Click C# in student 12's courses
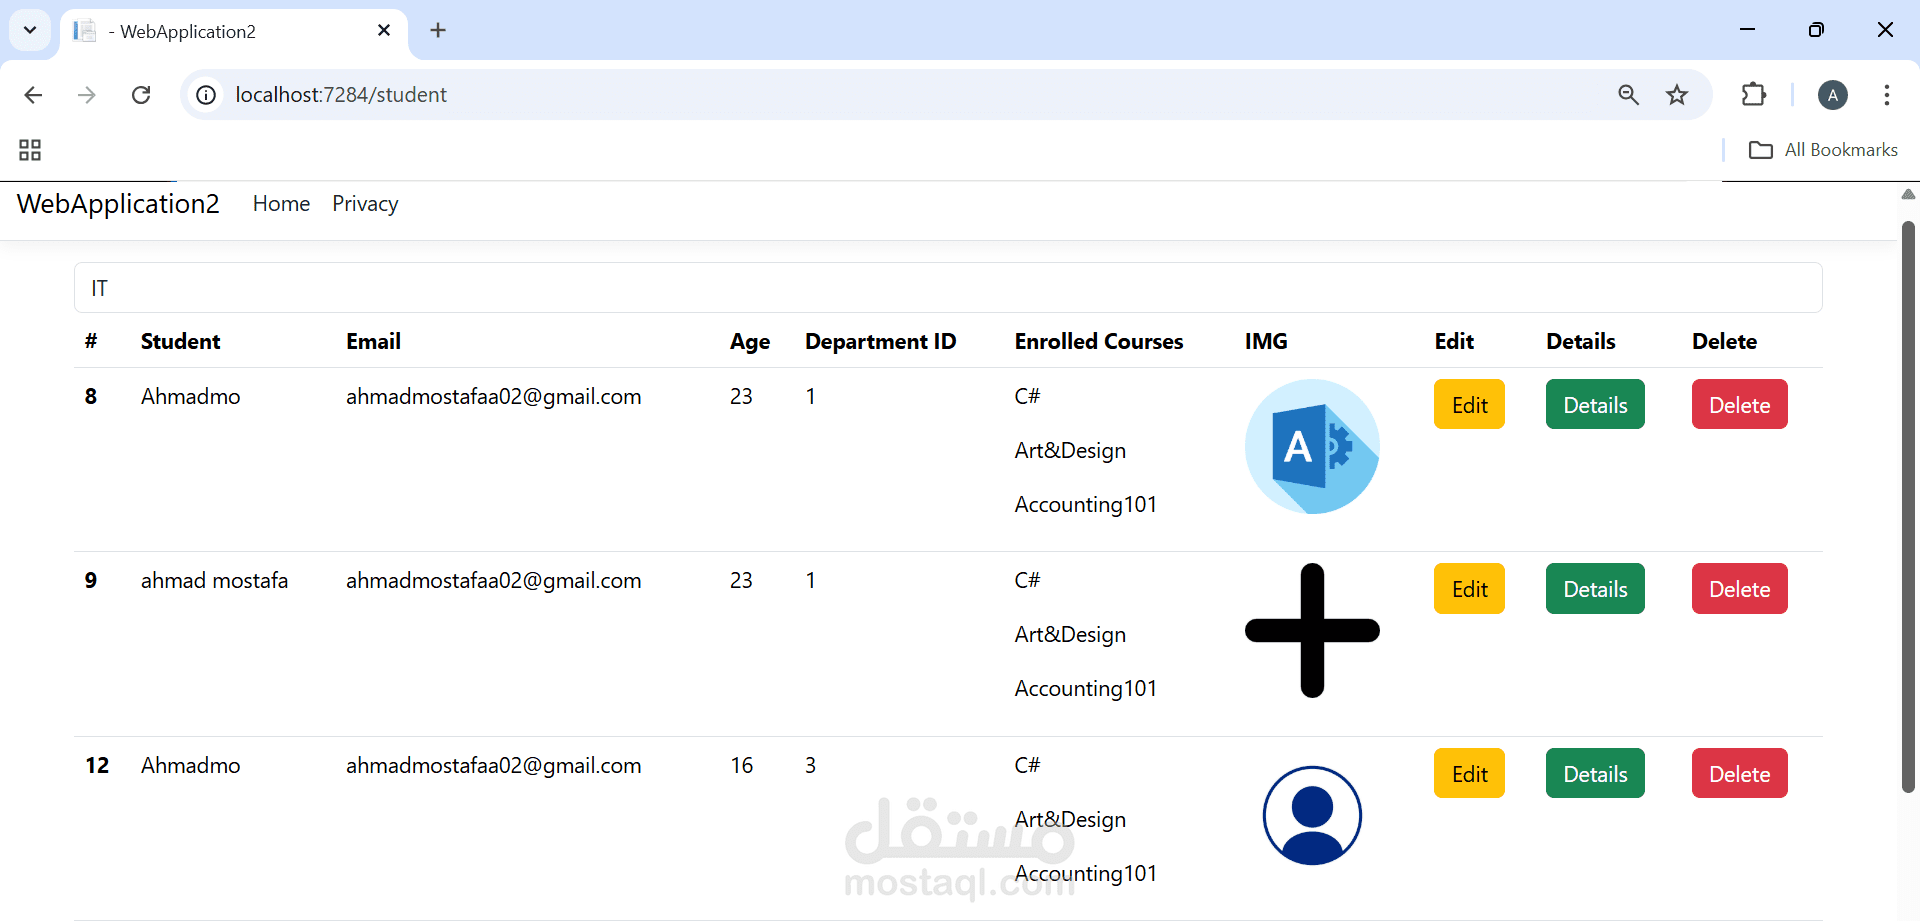The image size is (1920, 921). point(1027,766)
